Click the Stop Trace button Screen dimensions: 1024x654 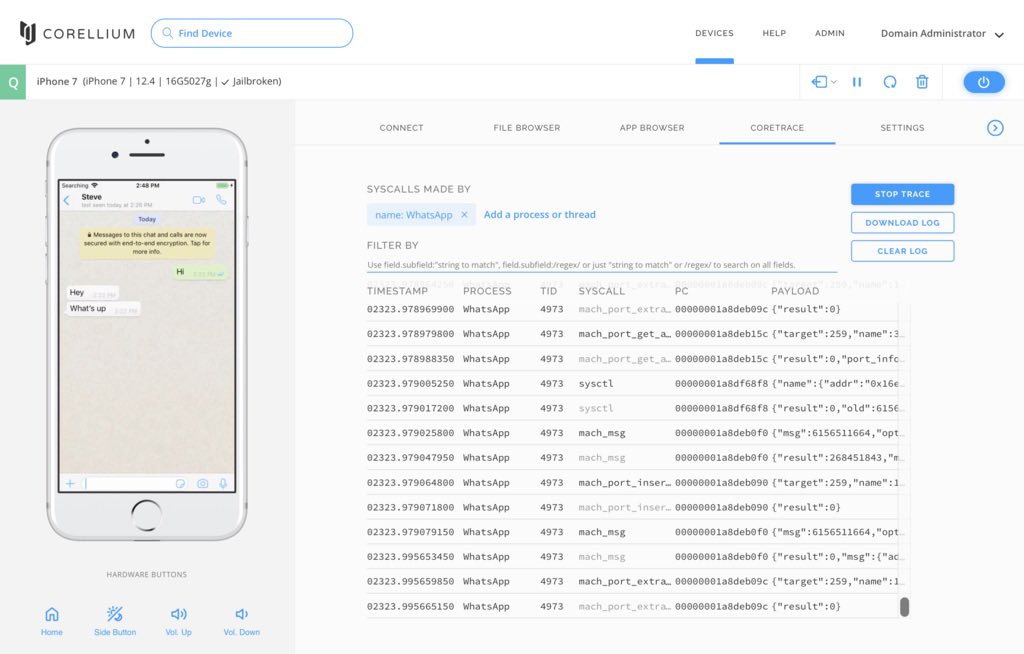[902, 194]
